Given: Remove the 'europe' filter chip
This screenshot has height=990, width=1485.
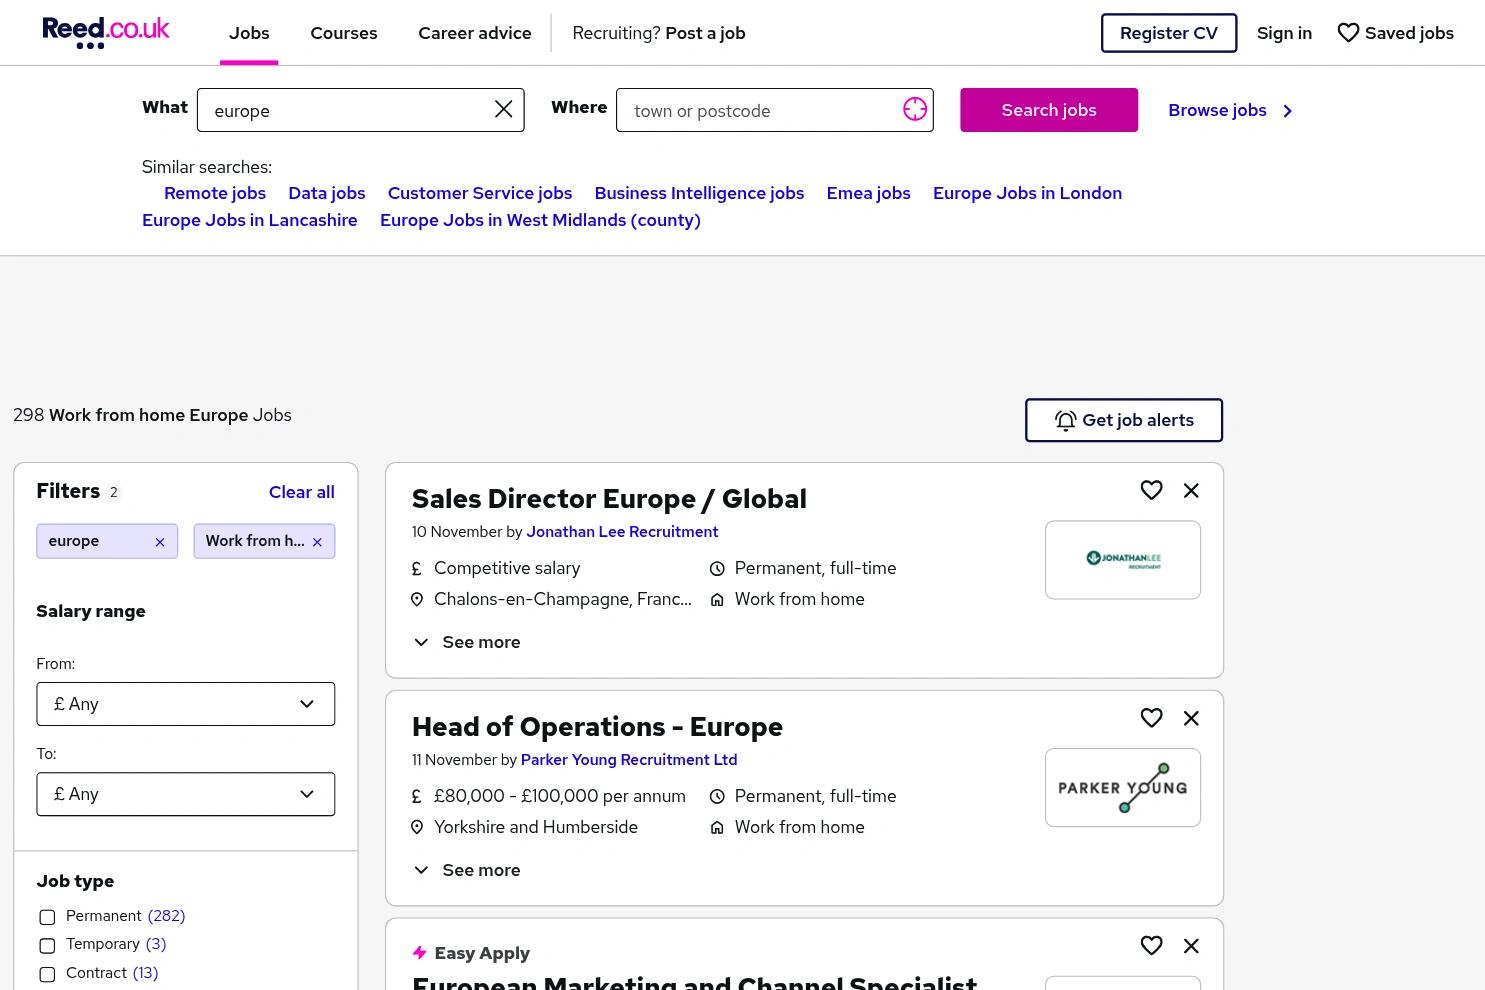Looking at the screenshot, I should [x=160, y=542].
